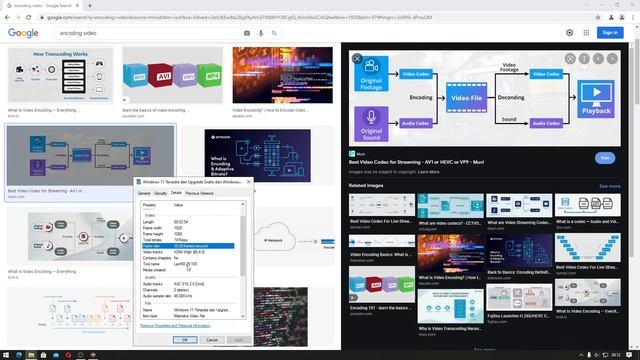640x360 pixels.
Task: Open the Learn More copyright link
Action: (x=428, y=172)
